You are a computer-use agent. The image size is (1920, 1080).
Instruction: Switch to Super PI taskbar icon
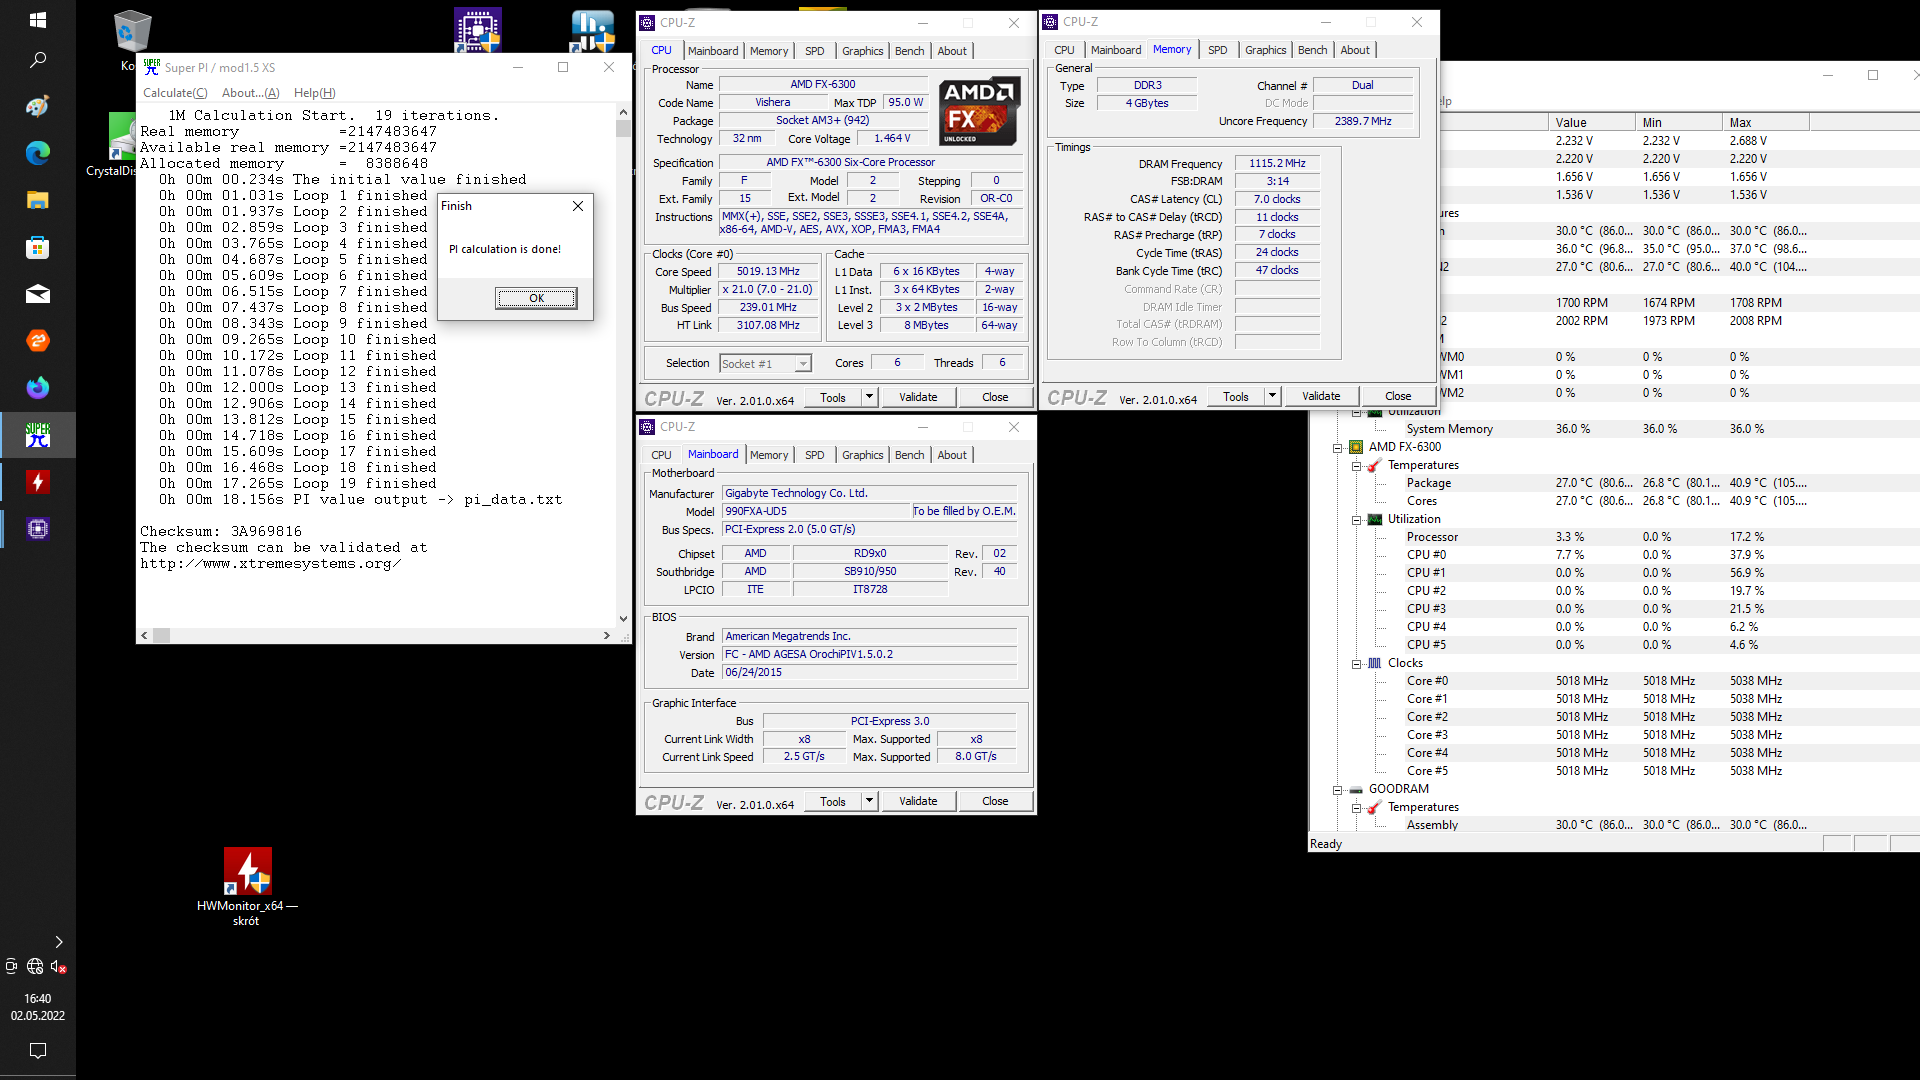pos(37,435)
